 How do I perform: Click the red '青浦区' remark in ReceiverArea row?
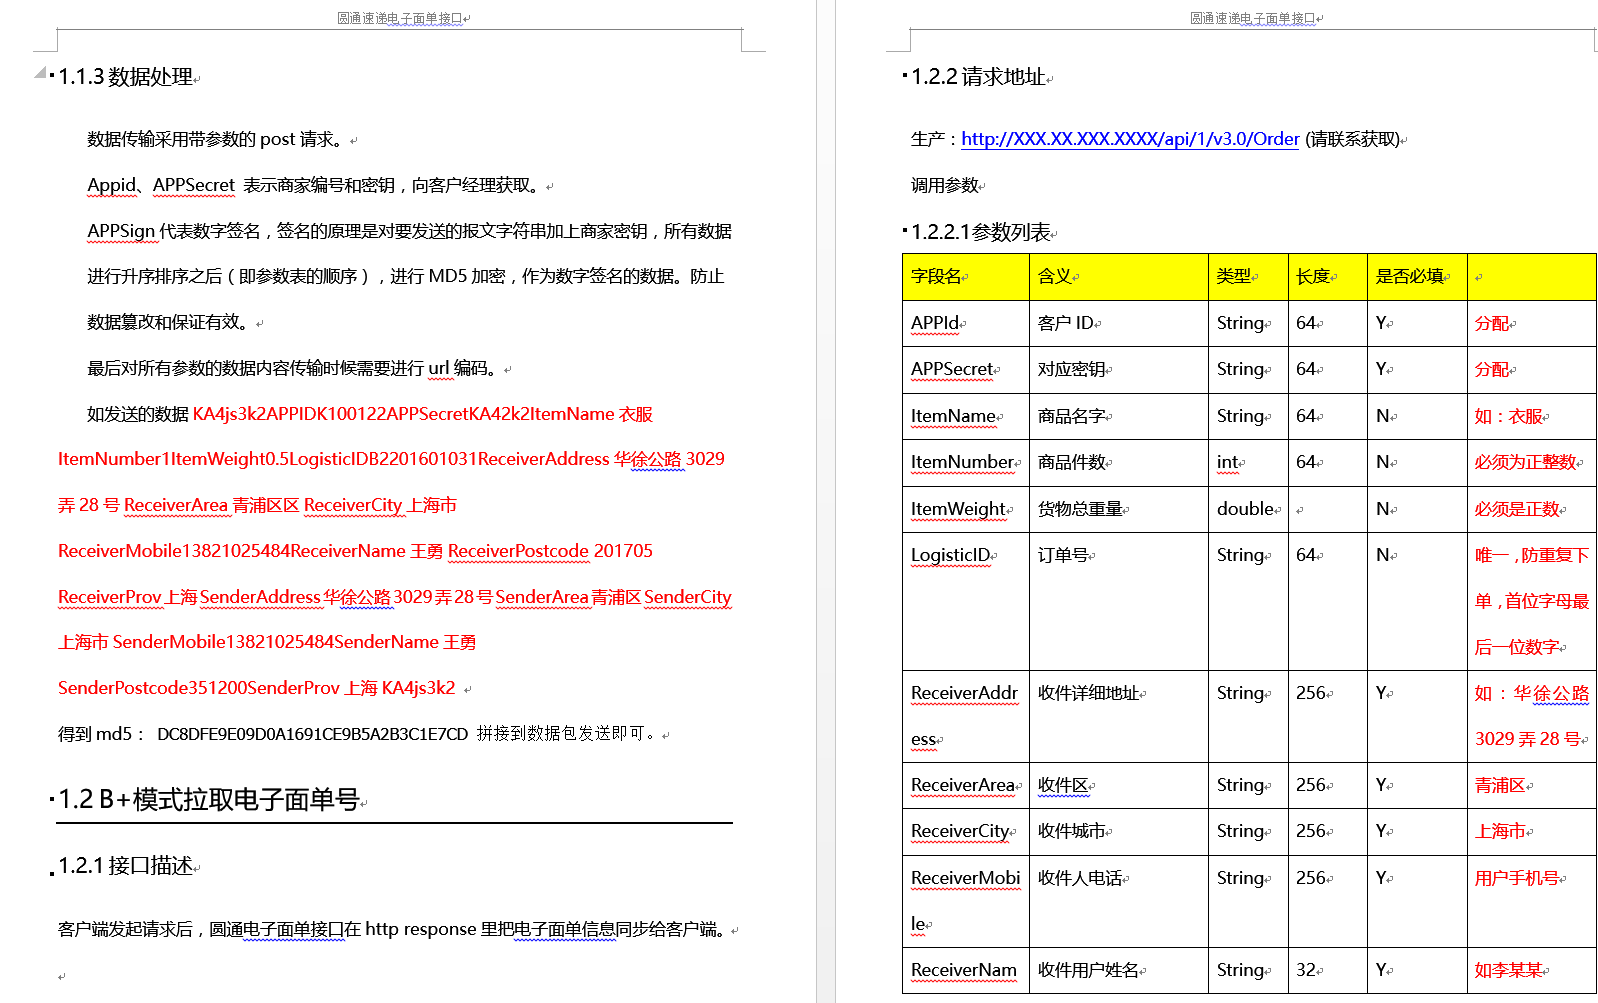click(1500, 785)
